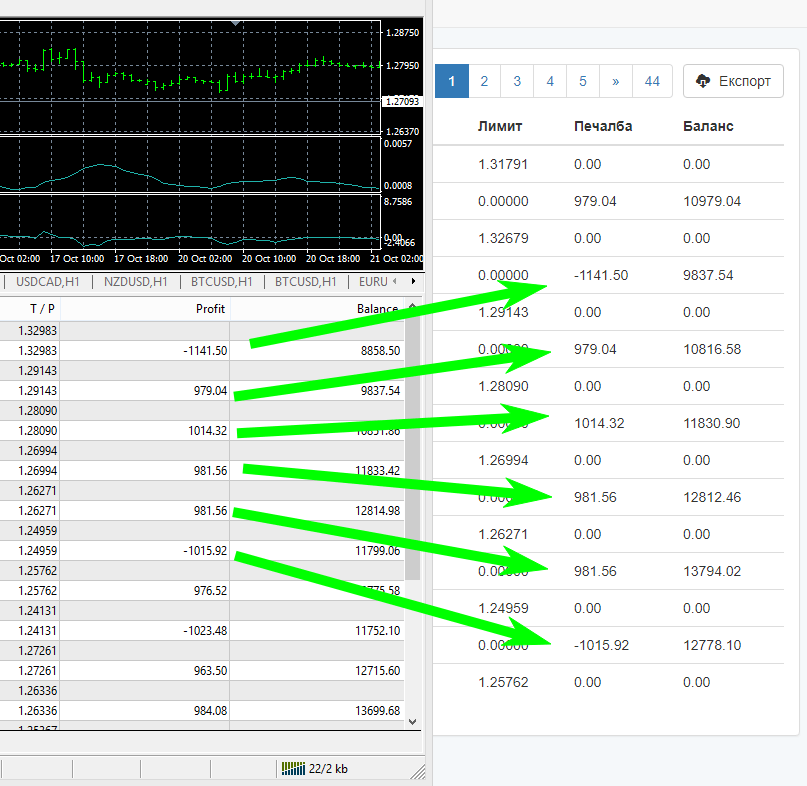Click the T / P column header
Screen dimensions: 807x786
point(43,309)
